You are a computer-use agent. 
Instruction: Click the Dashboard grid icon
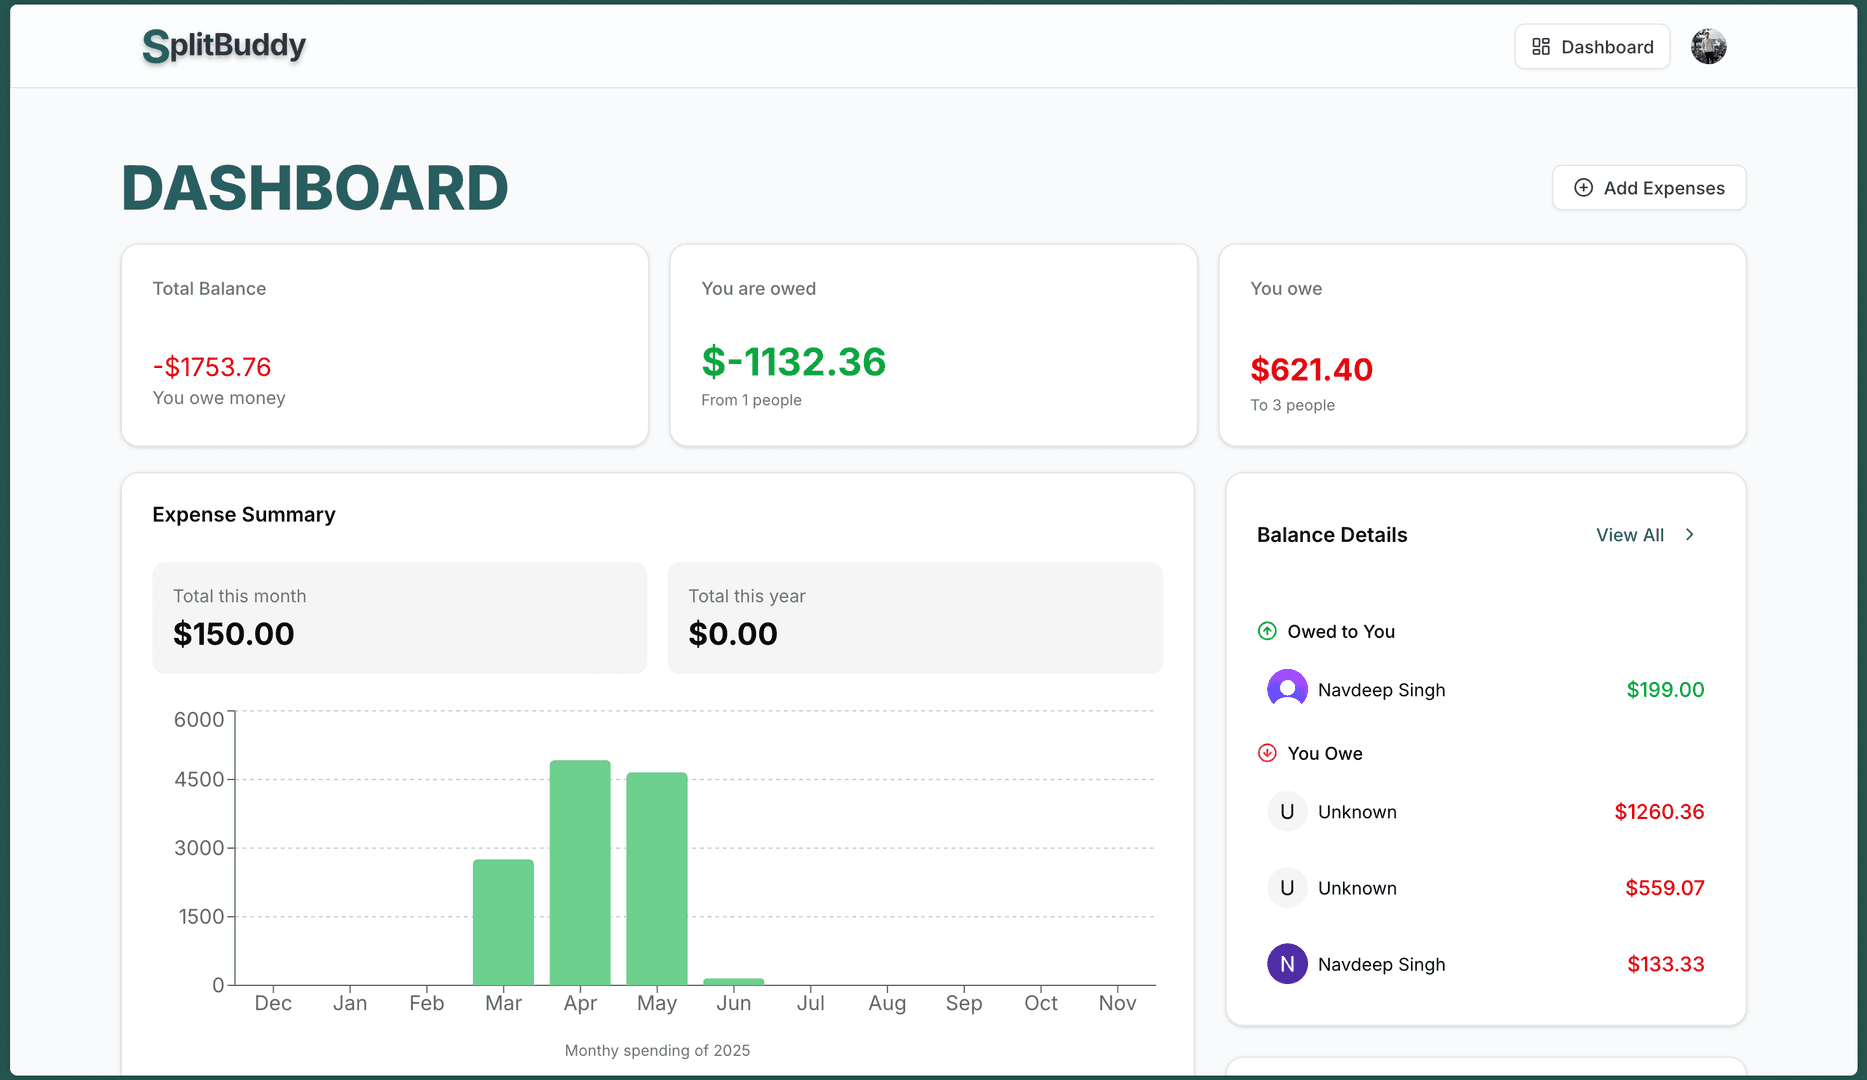coord(1541,47)
